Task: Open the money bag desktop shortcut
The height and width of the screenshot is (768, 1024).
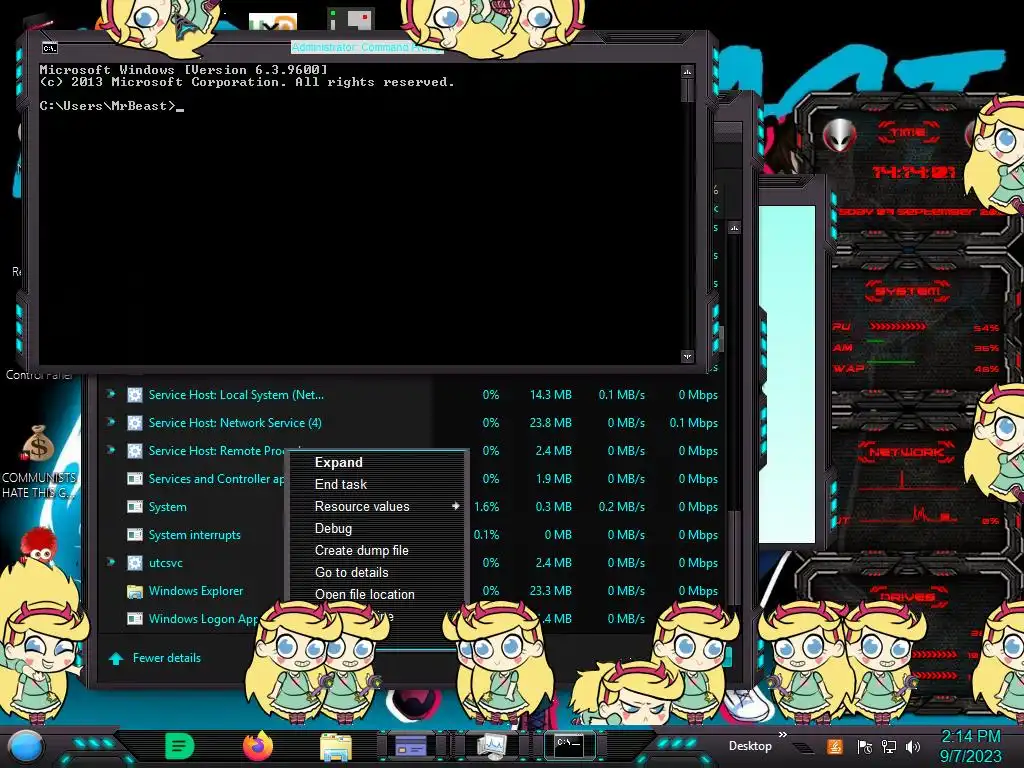Action: 38,444
